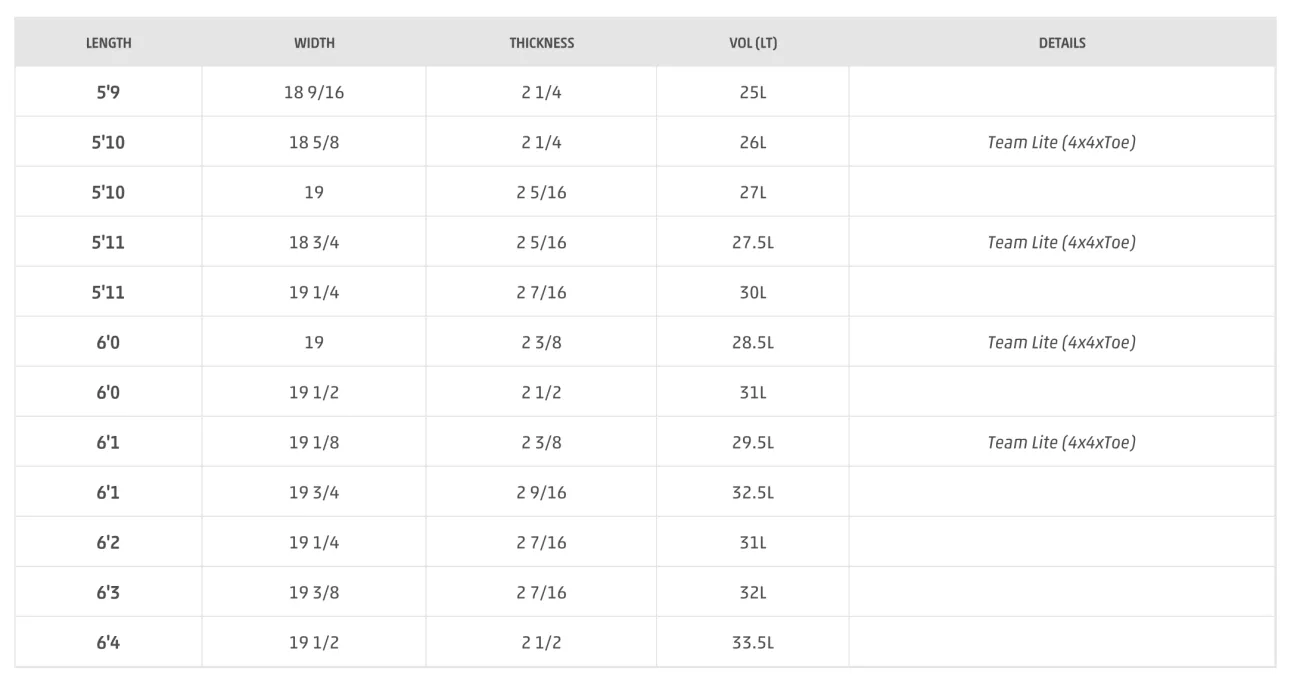The image size is (1300, 686).
Task: Click Team Lite detail in 28.5L row
Action: tap(1062, 342)
